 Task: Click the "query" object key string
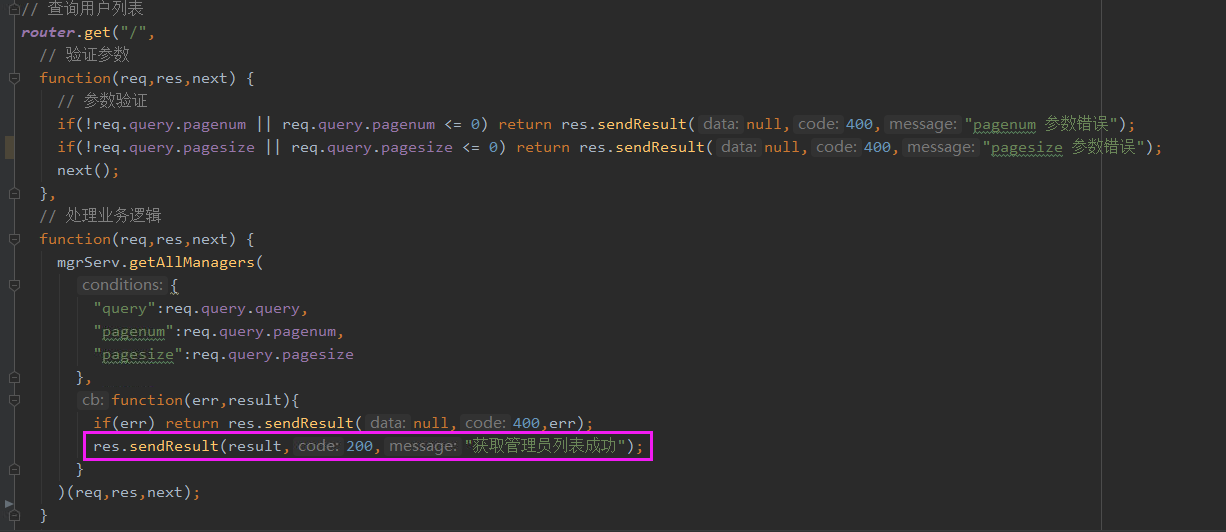tap(124, 308)
